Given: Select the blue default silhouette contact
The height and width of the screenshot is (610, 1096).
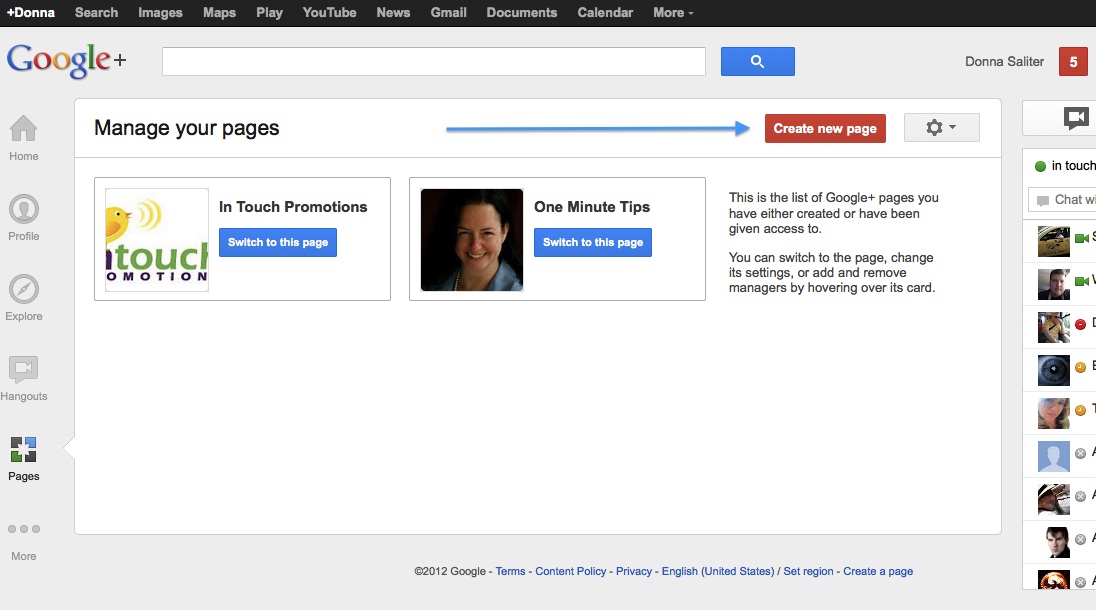Looking at the screenshot, I should [1053, 456].
